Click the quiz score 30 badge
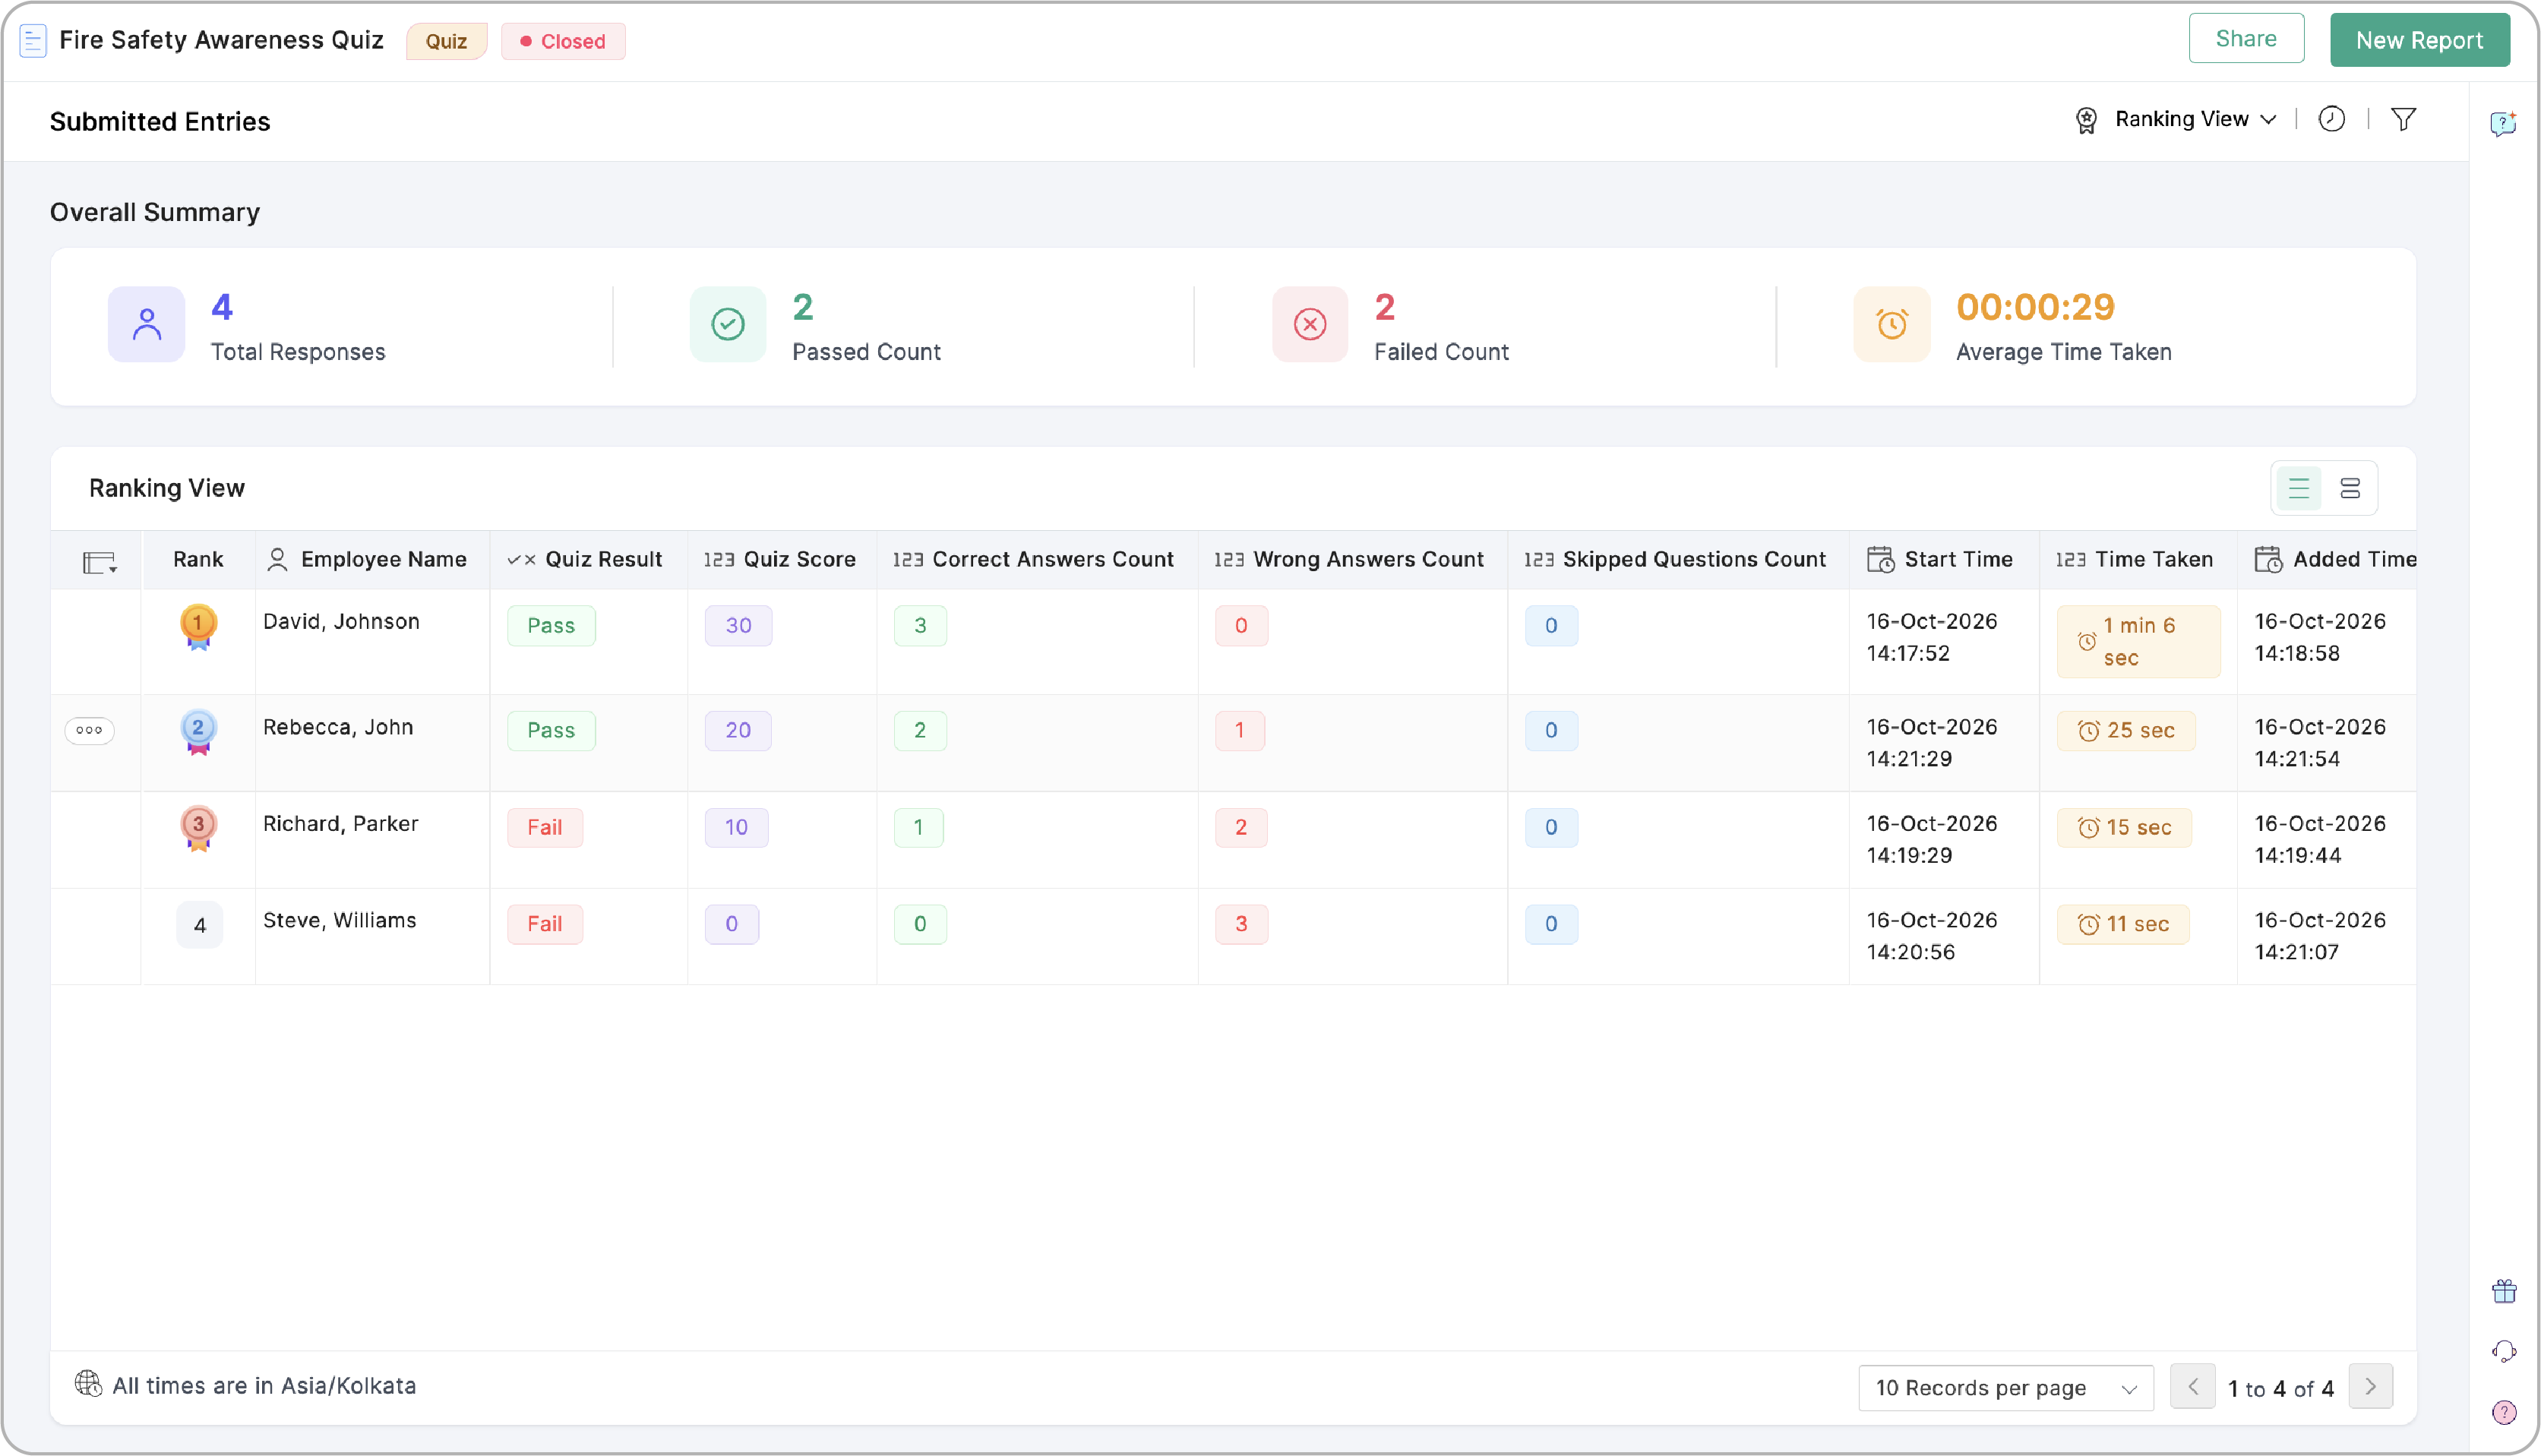The image size is (2541, 1456). (x=738, y=625)
